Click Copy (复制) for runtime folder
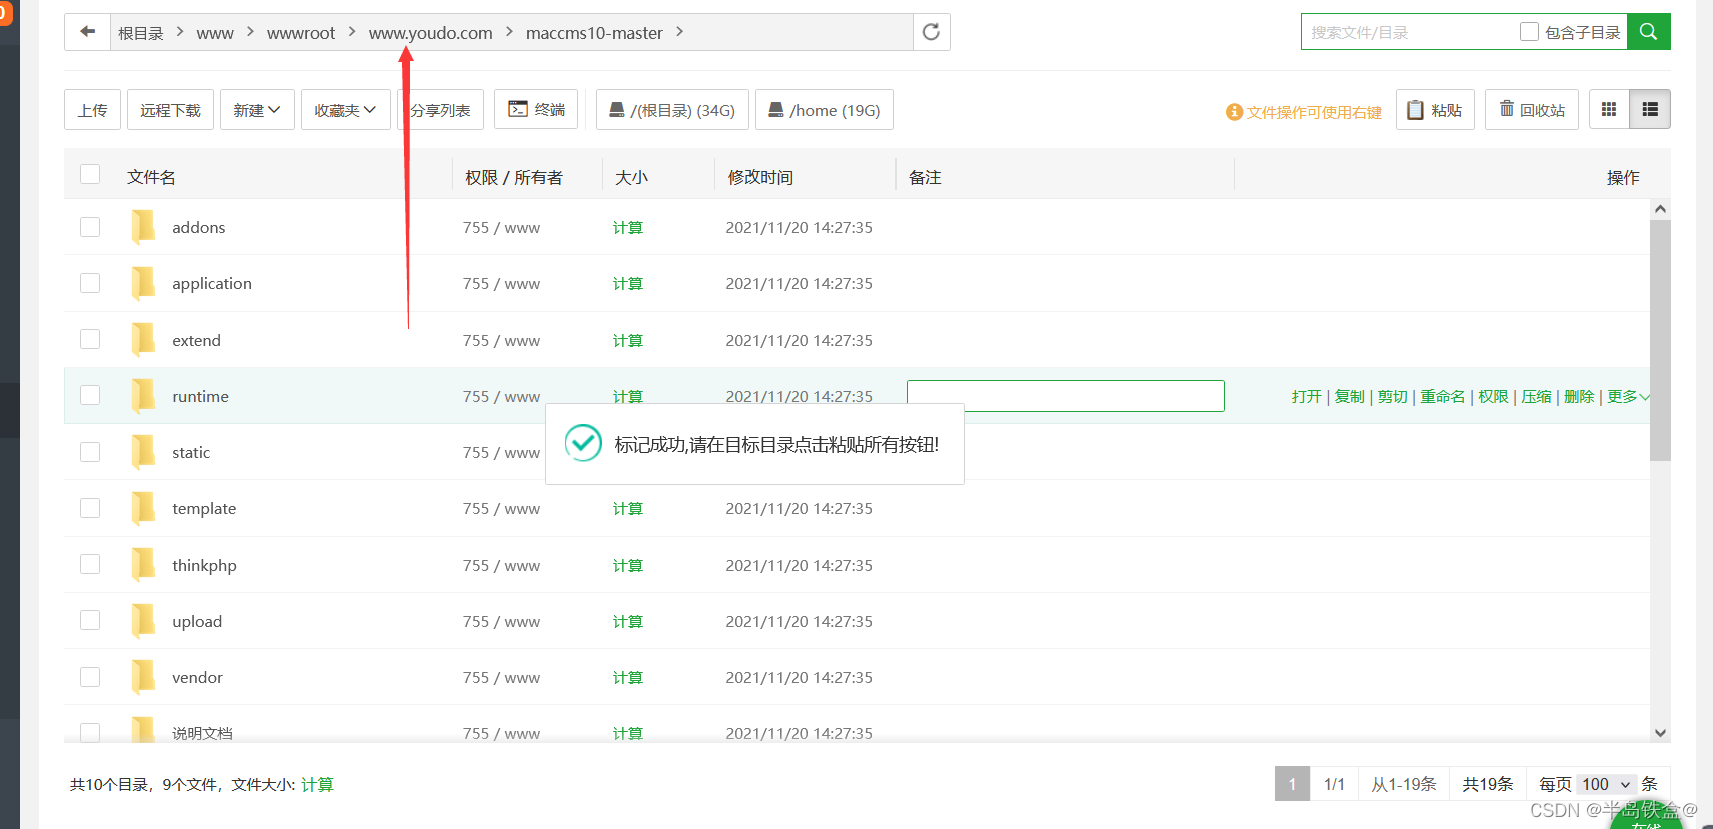 coord(1349,397)
